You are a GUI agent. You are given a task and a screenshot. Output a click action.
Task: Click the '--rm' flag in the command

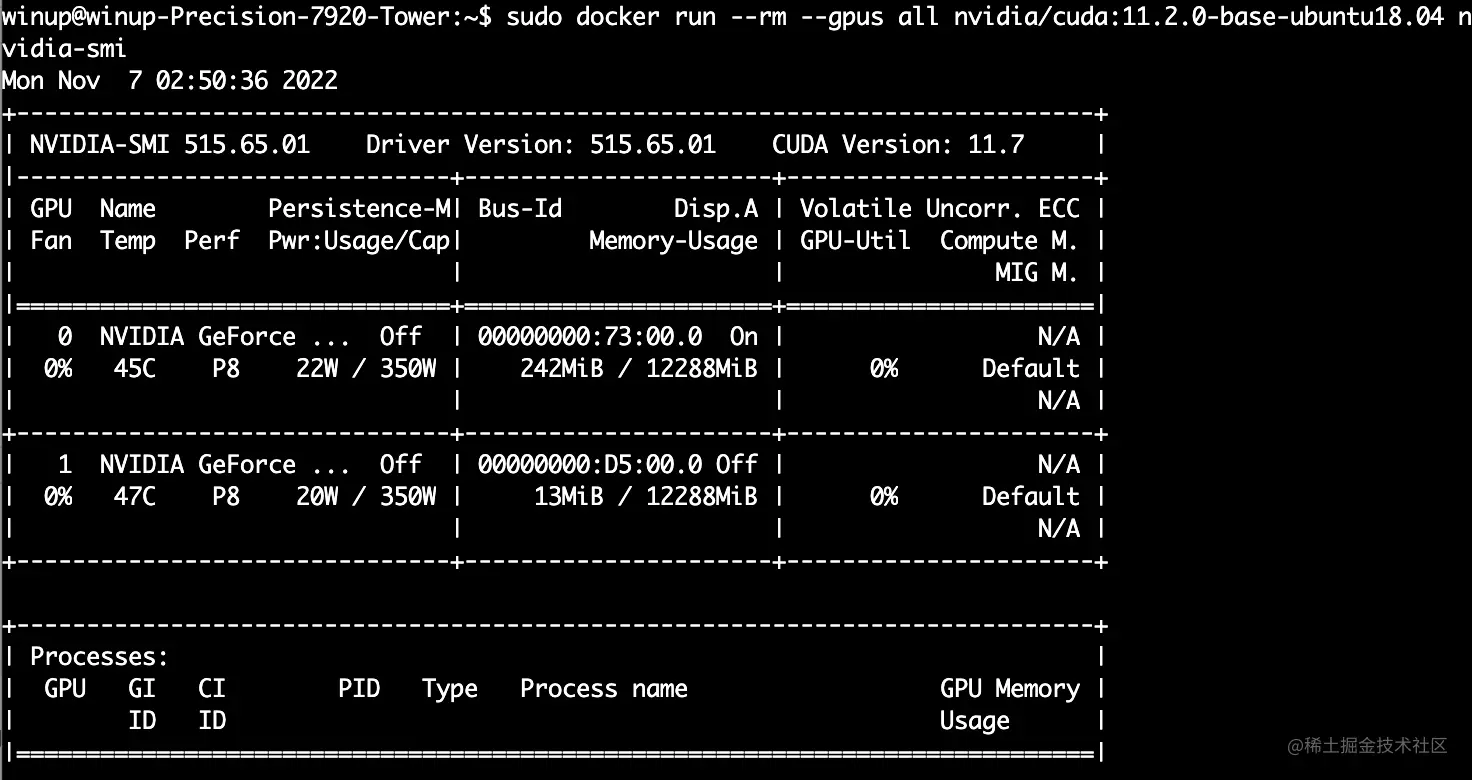pyautogui.click(x=758, y=16)
